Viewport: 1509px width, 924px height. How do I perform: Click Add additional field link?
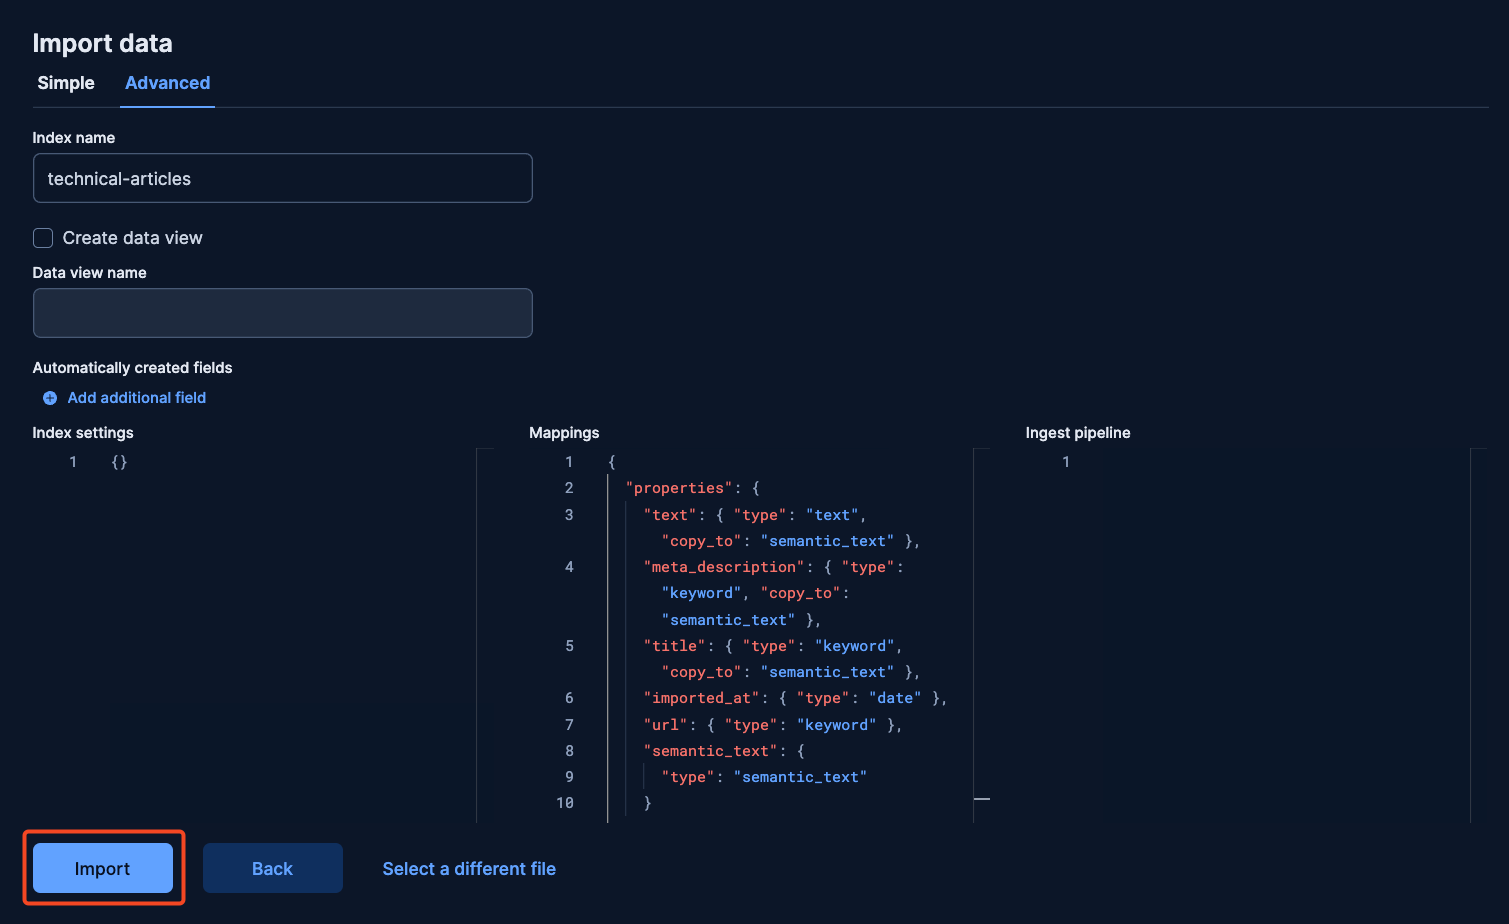137,398
